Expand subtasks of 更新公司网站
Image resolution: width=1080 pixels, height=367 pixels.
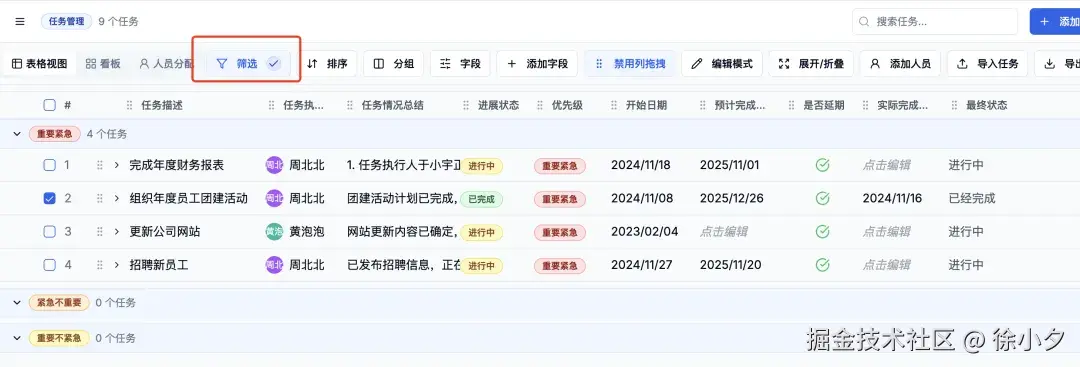click(x=117, y=231)
